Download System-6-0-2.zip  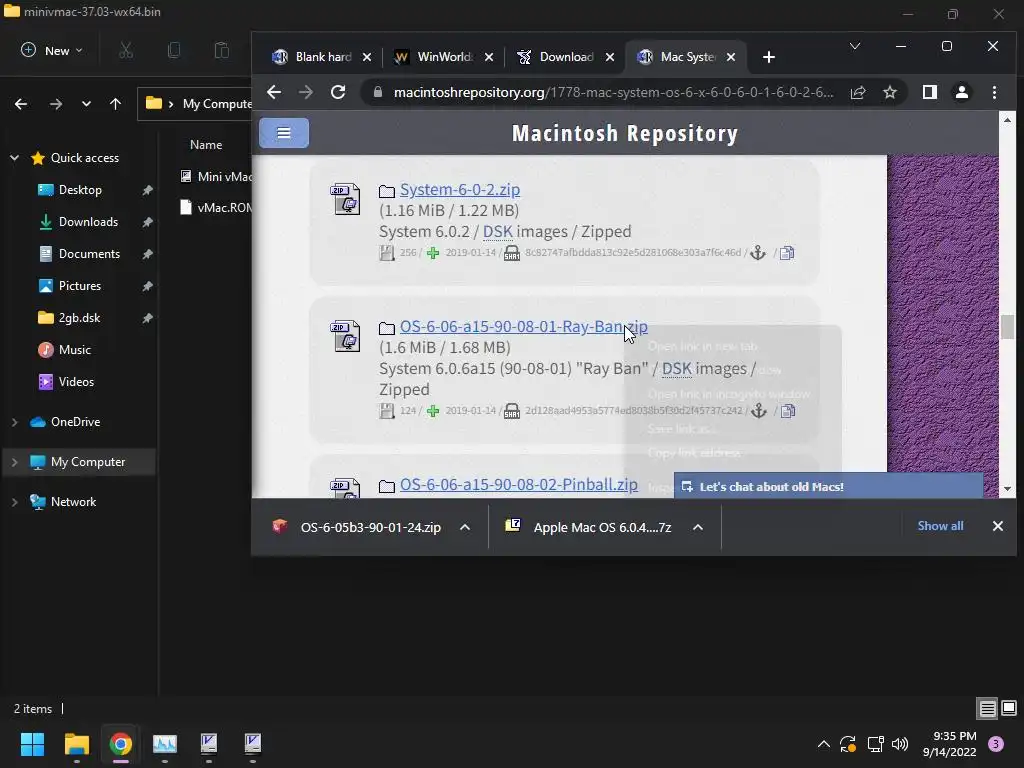point(460,189)
